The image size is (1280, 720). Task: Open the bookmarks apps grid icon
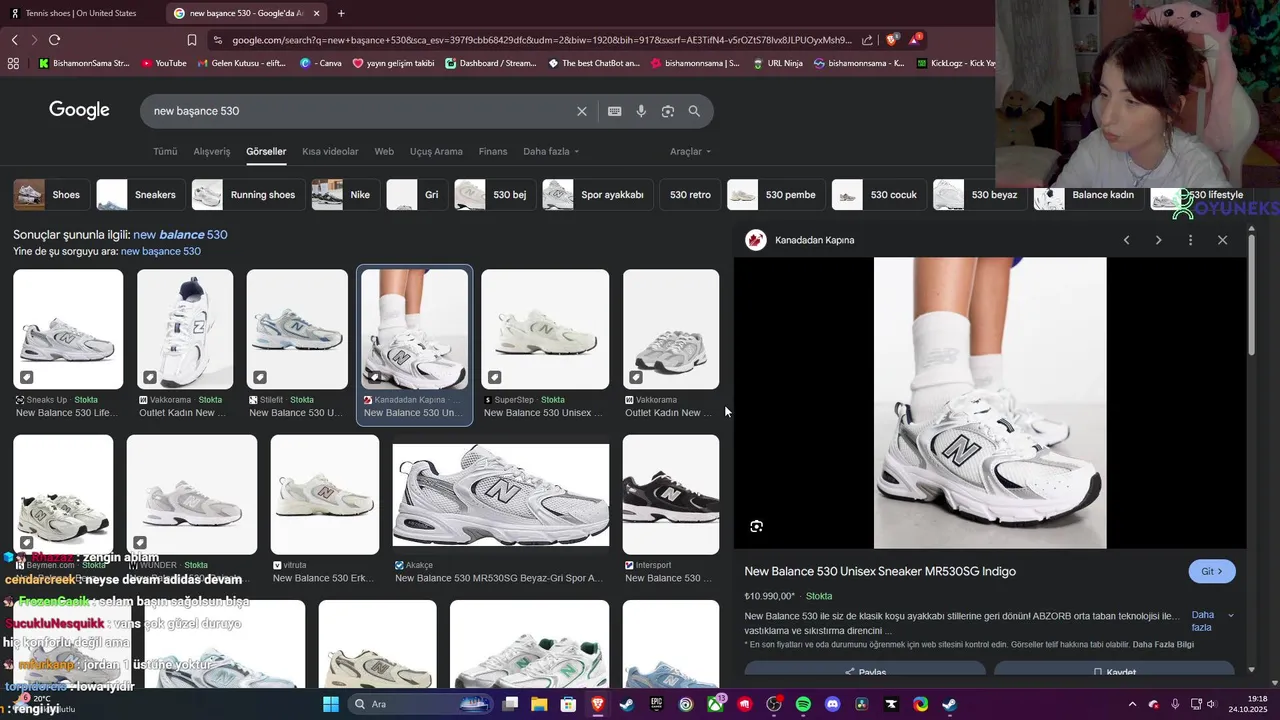[x=13, y=63]
